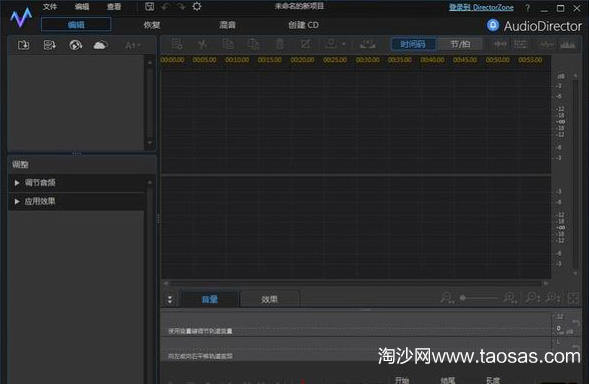This screenshot has height=384, width=589.
Task: Click the zoom out magnifier icon
Action: pyautogui.click(x=447, y=298)
